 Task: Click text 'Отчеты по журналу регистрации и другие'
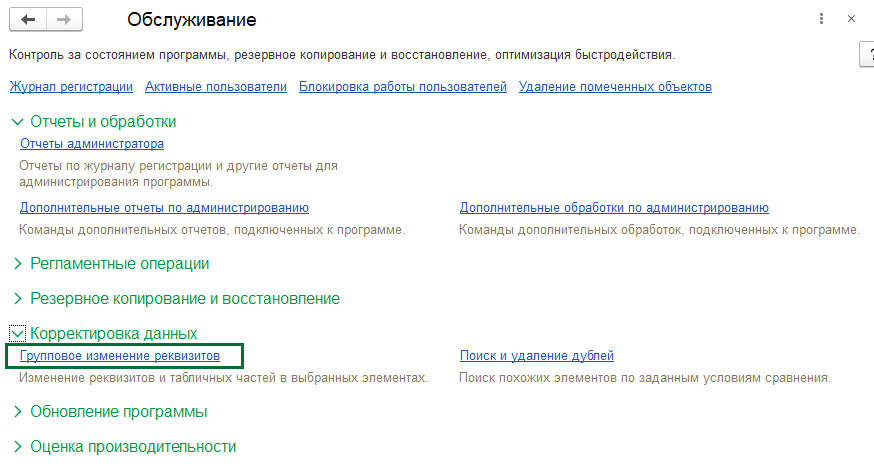tap(178, 174)
